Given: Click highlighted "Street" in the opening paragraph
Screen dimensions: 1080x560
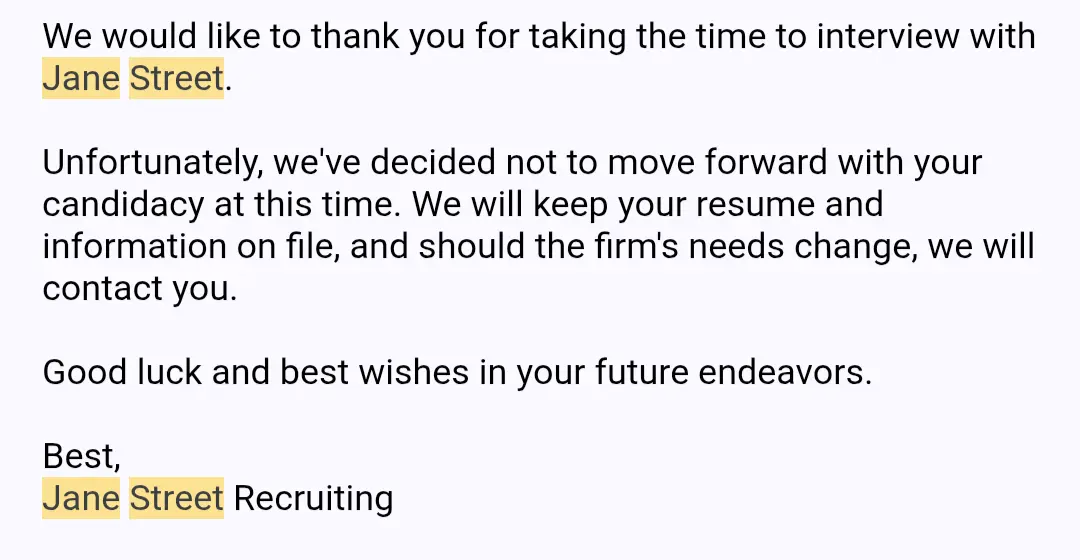Looking at the screenshot, I should 176,78.
